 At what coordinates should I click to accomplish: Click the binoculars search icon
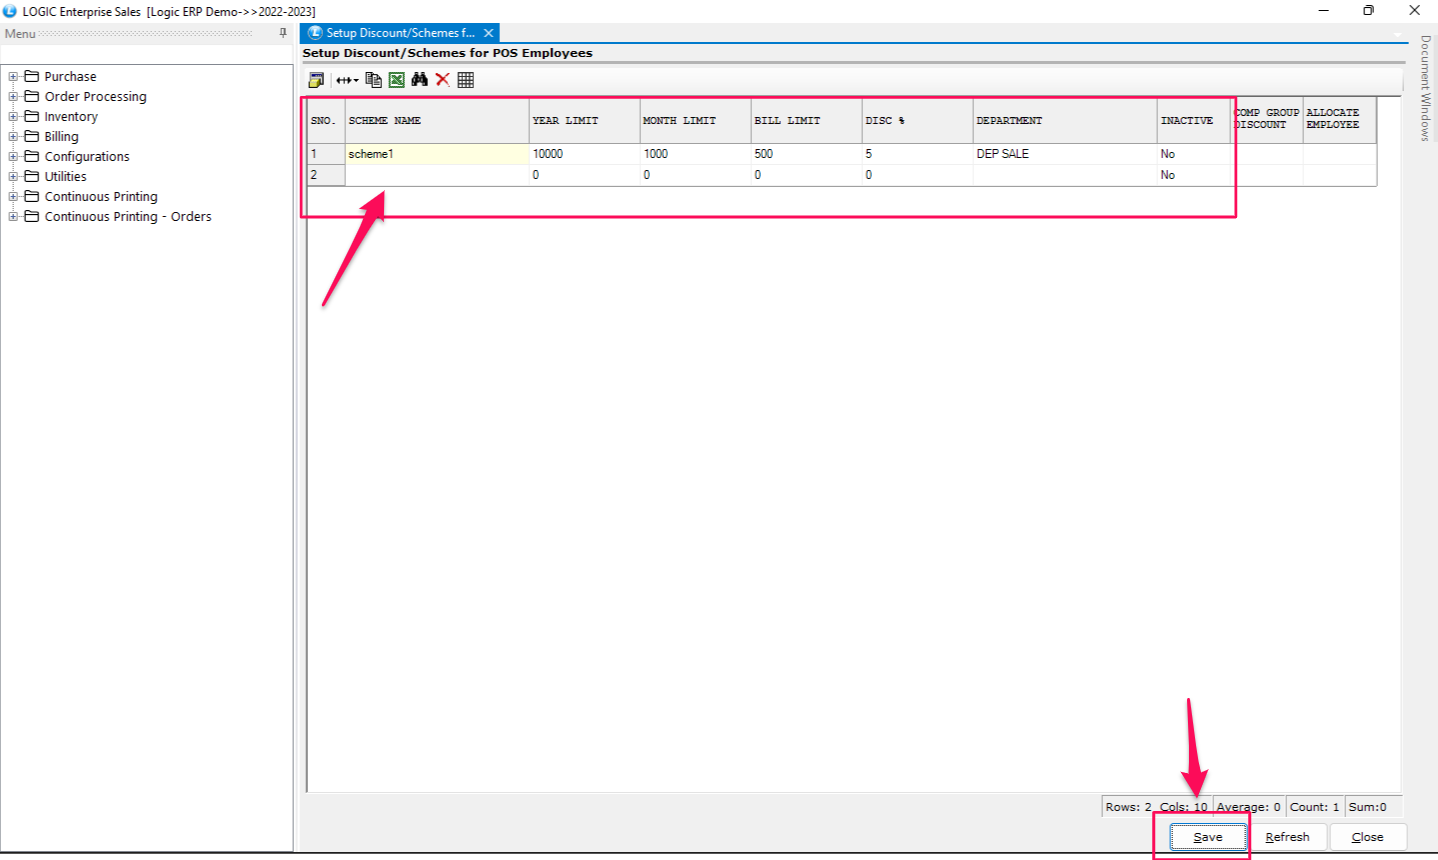[419, 80]
